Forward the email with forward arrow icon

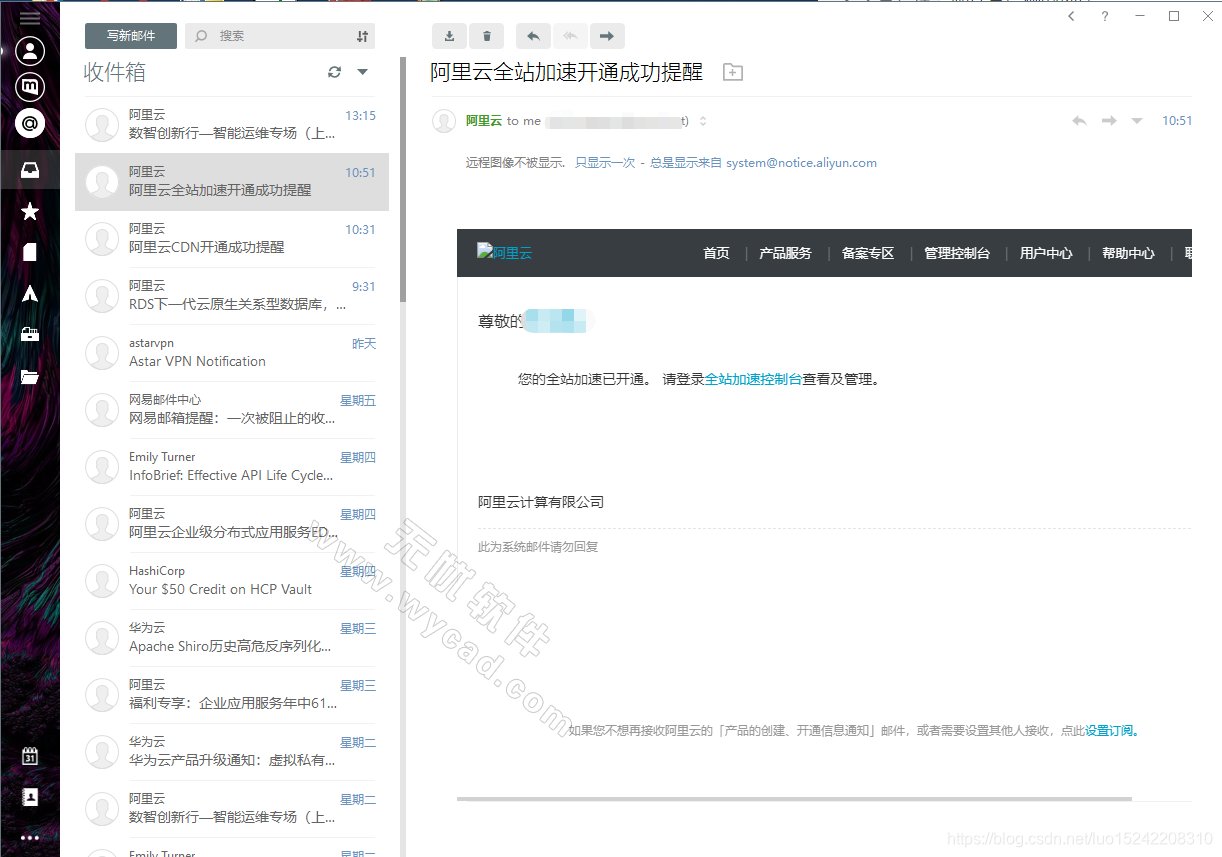click(x=607, y=35)
